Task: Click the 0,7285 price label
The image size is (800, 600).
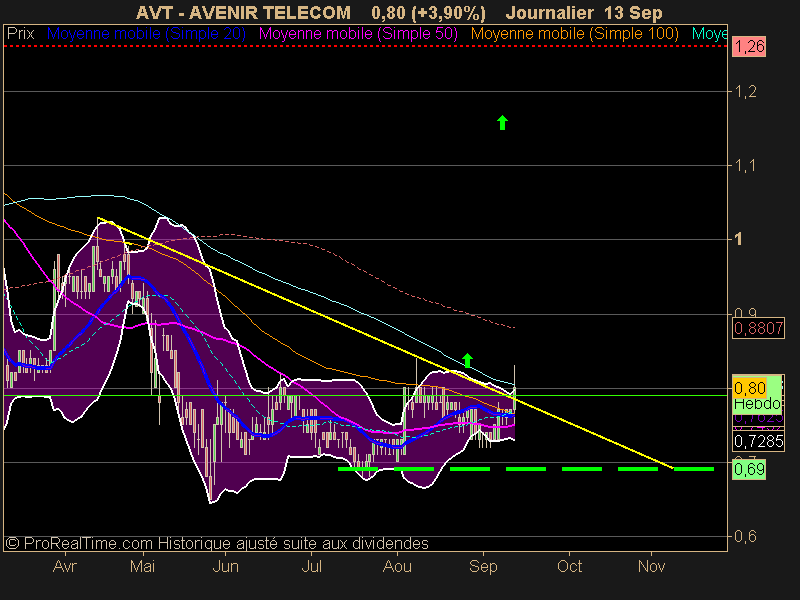Action: [x=758, y=441]
